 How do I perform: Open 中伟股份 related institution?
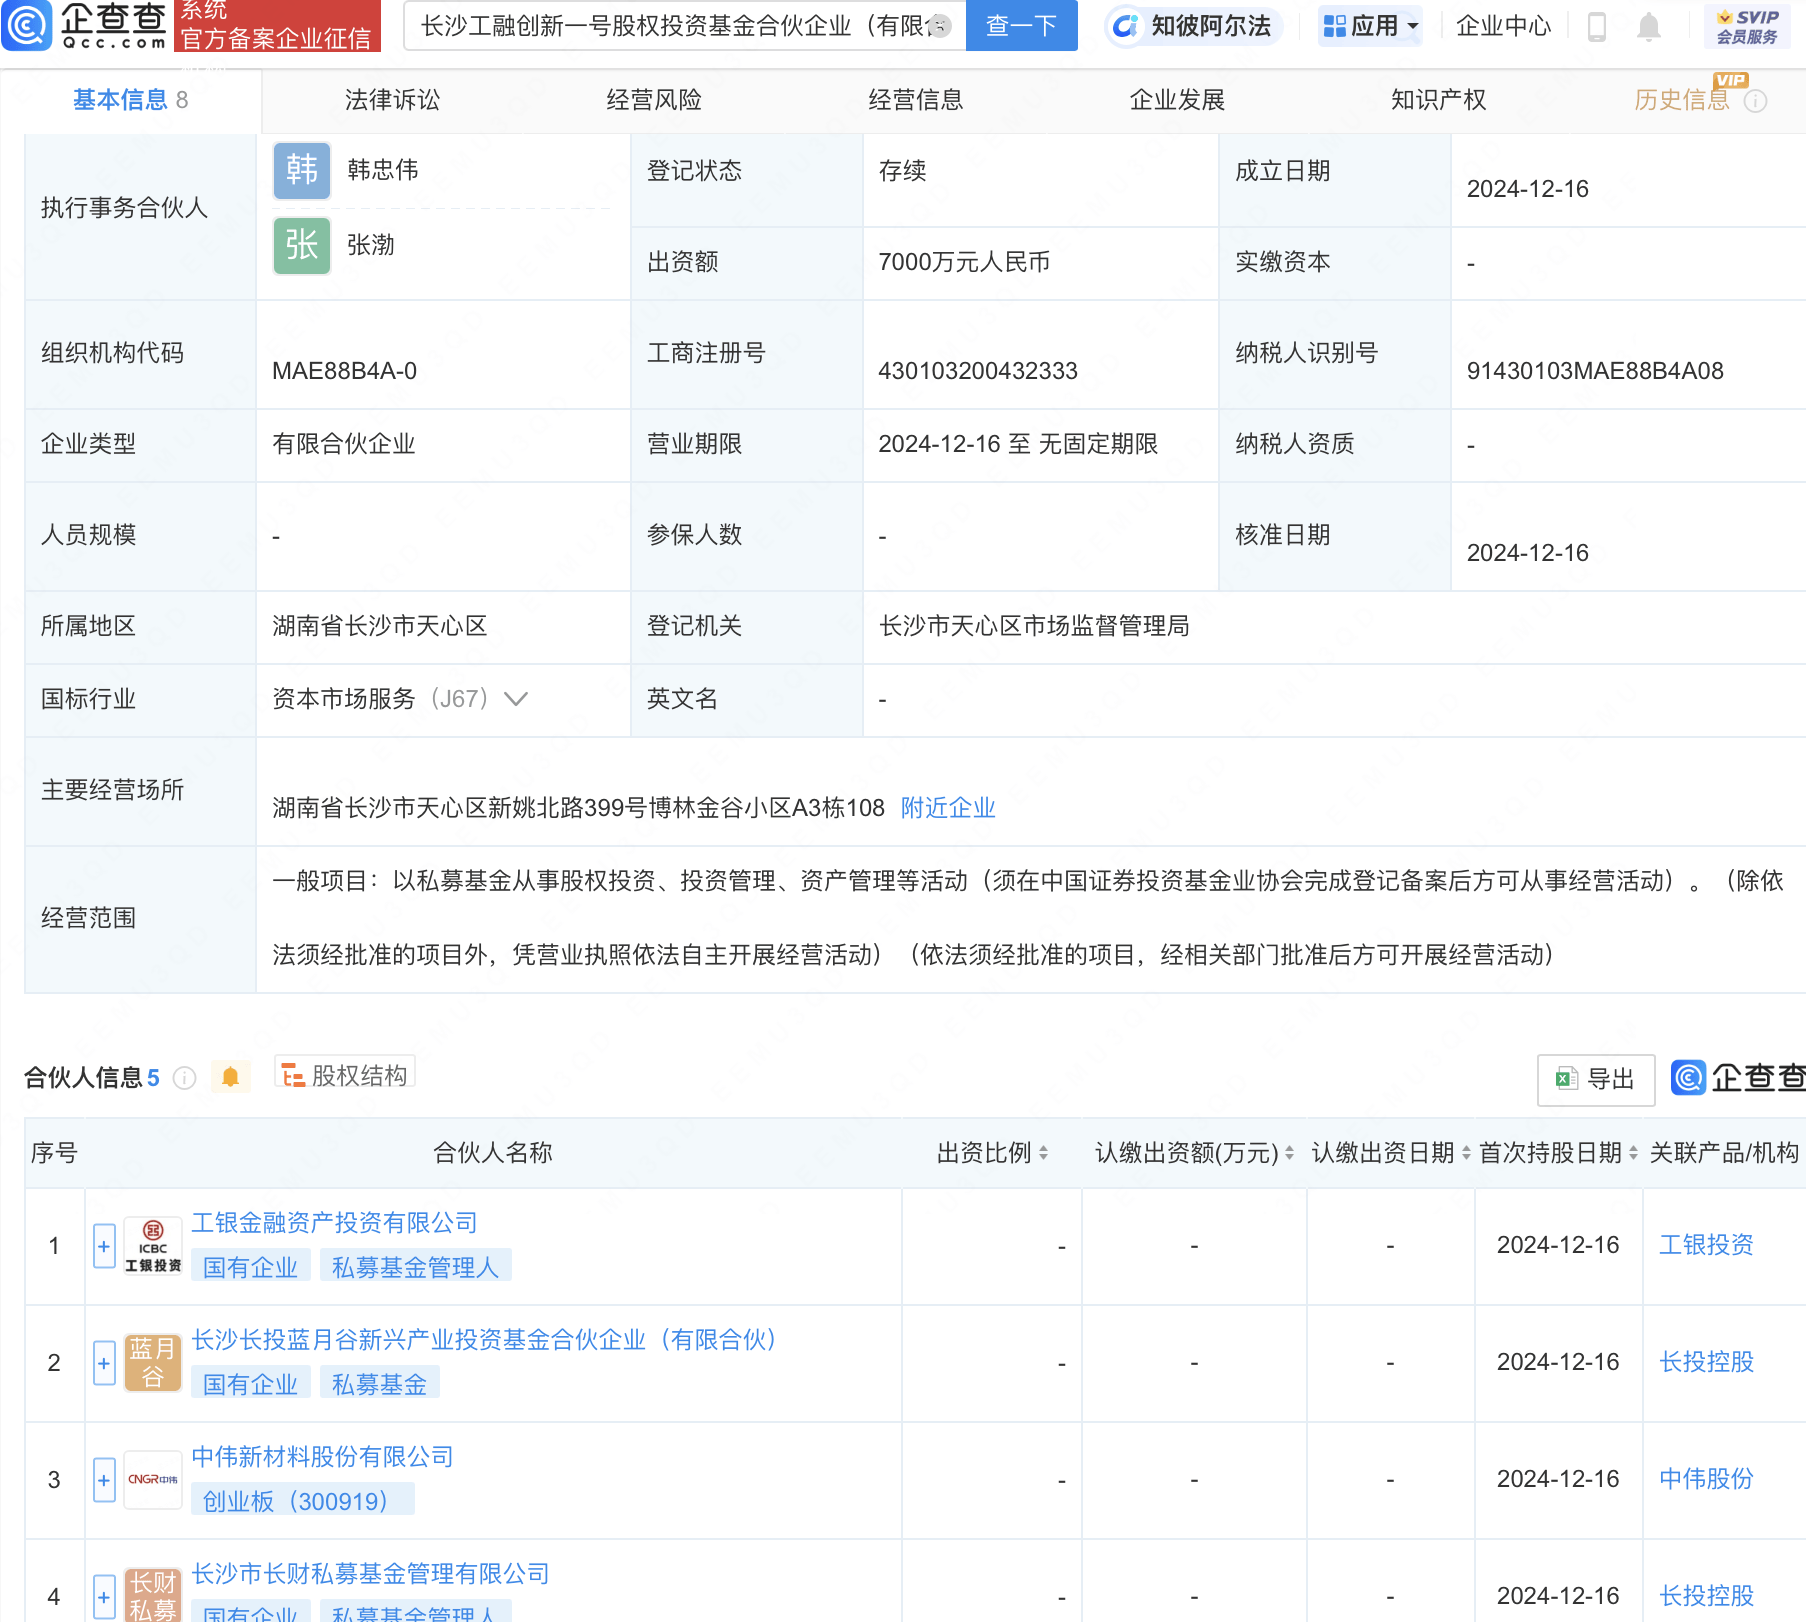coord(1706,1479)
